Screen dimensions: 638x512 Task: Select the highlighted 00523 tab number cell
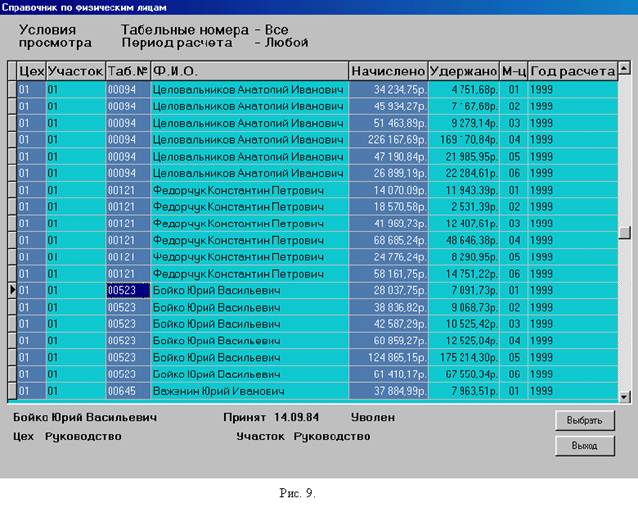click(127, 290)
